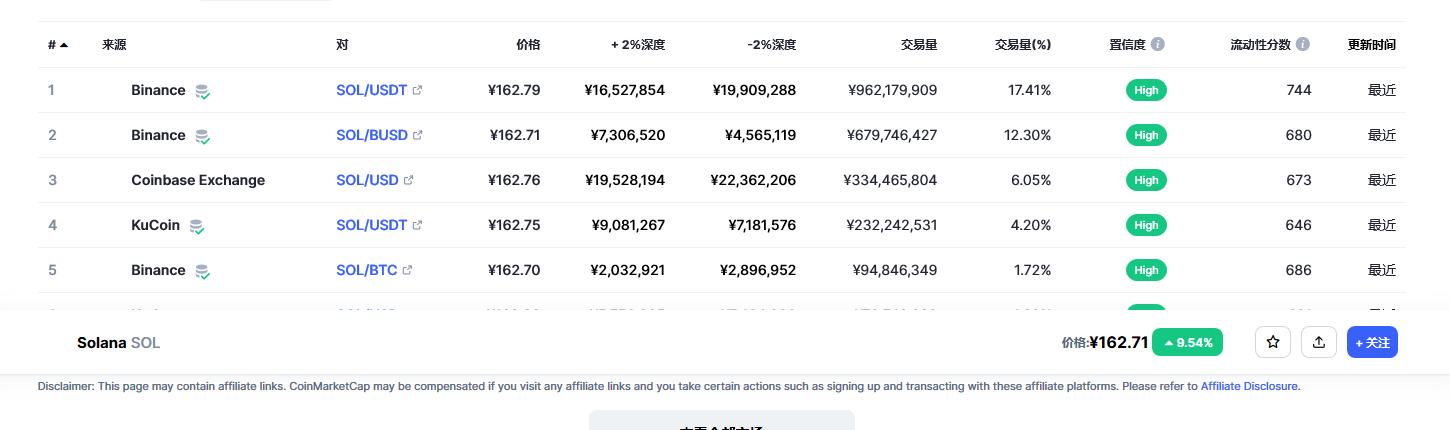The width and height of the screenshot is (1450, 430).
Task: Click the share upload icon
Action: [1319, 342]
